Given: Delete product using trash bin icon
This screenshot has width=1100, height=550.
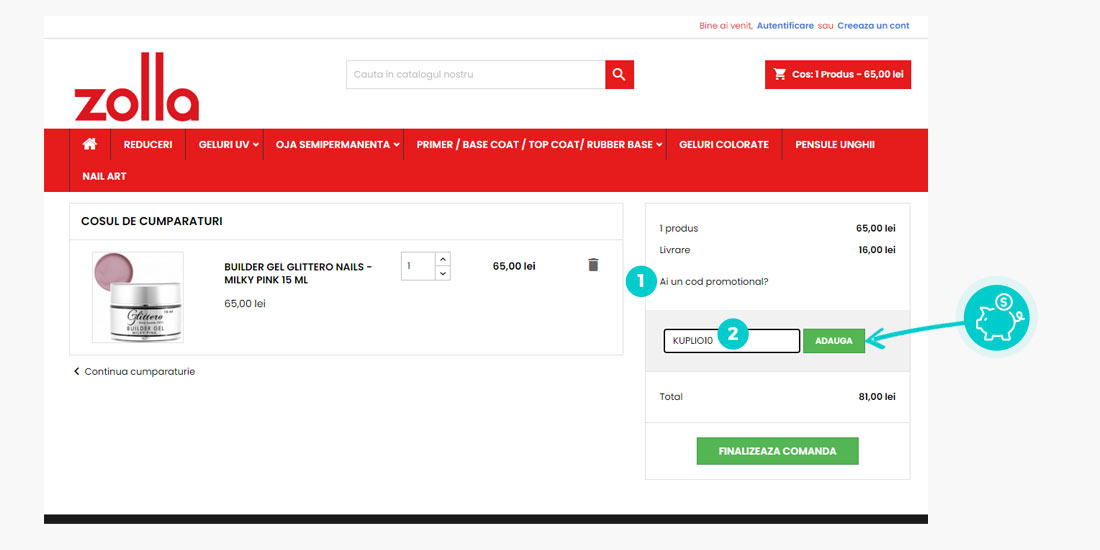Looking at the screenshot, I should (593, 265).
